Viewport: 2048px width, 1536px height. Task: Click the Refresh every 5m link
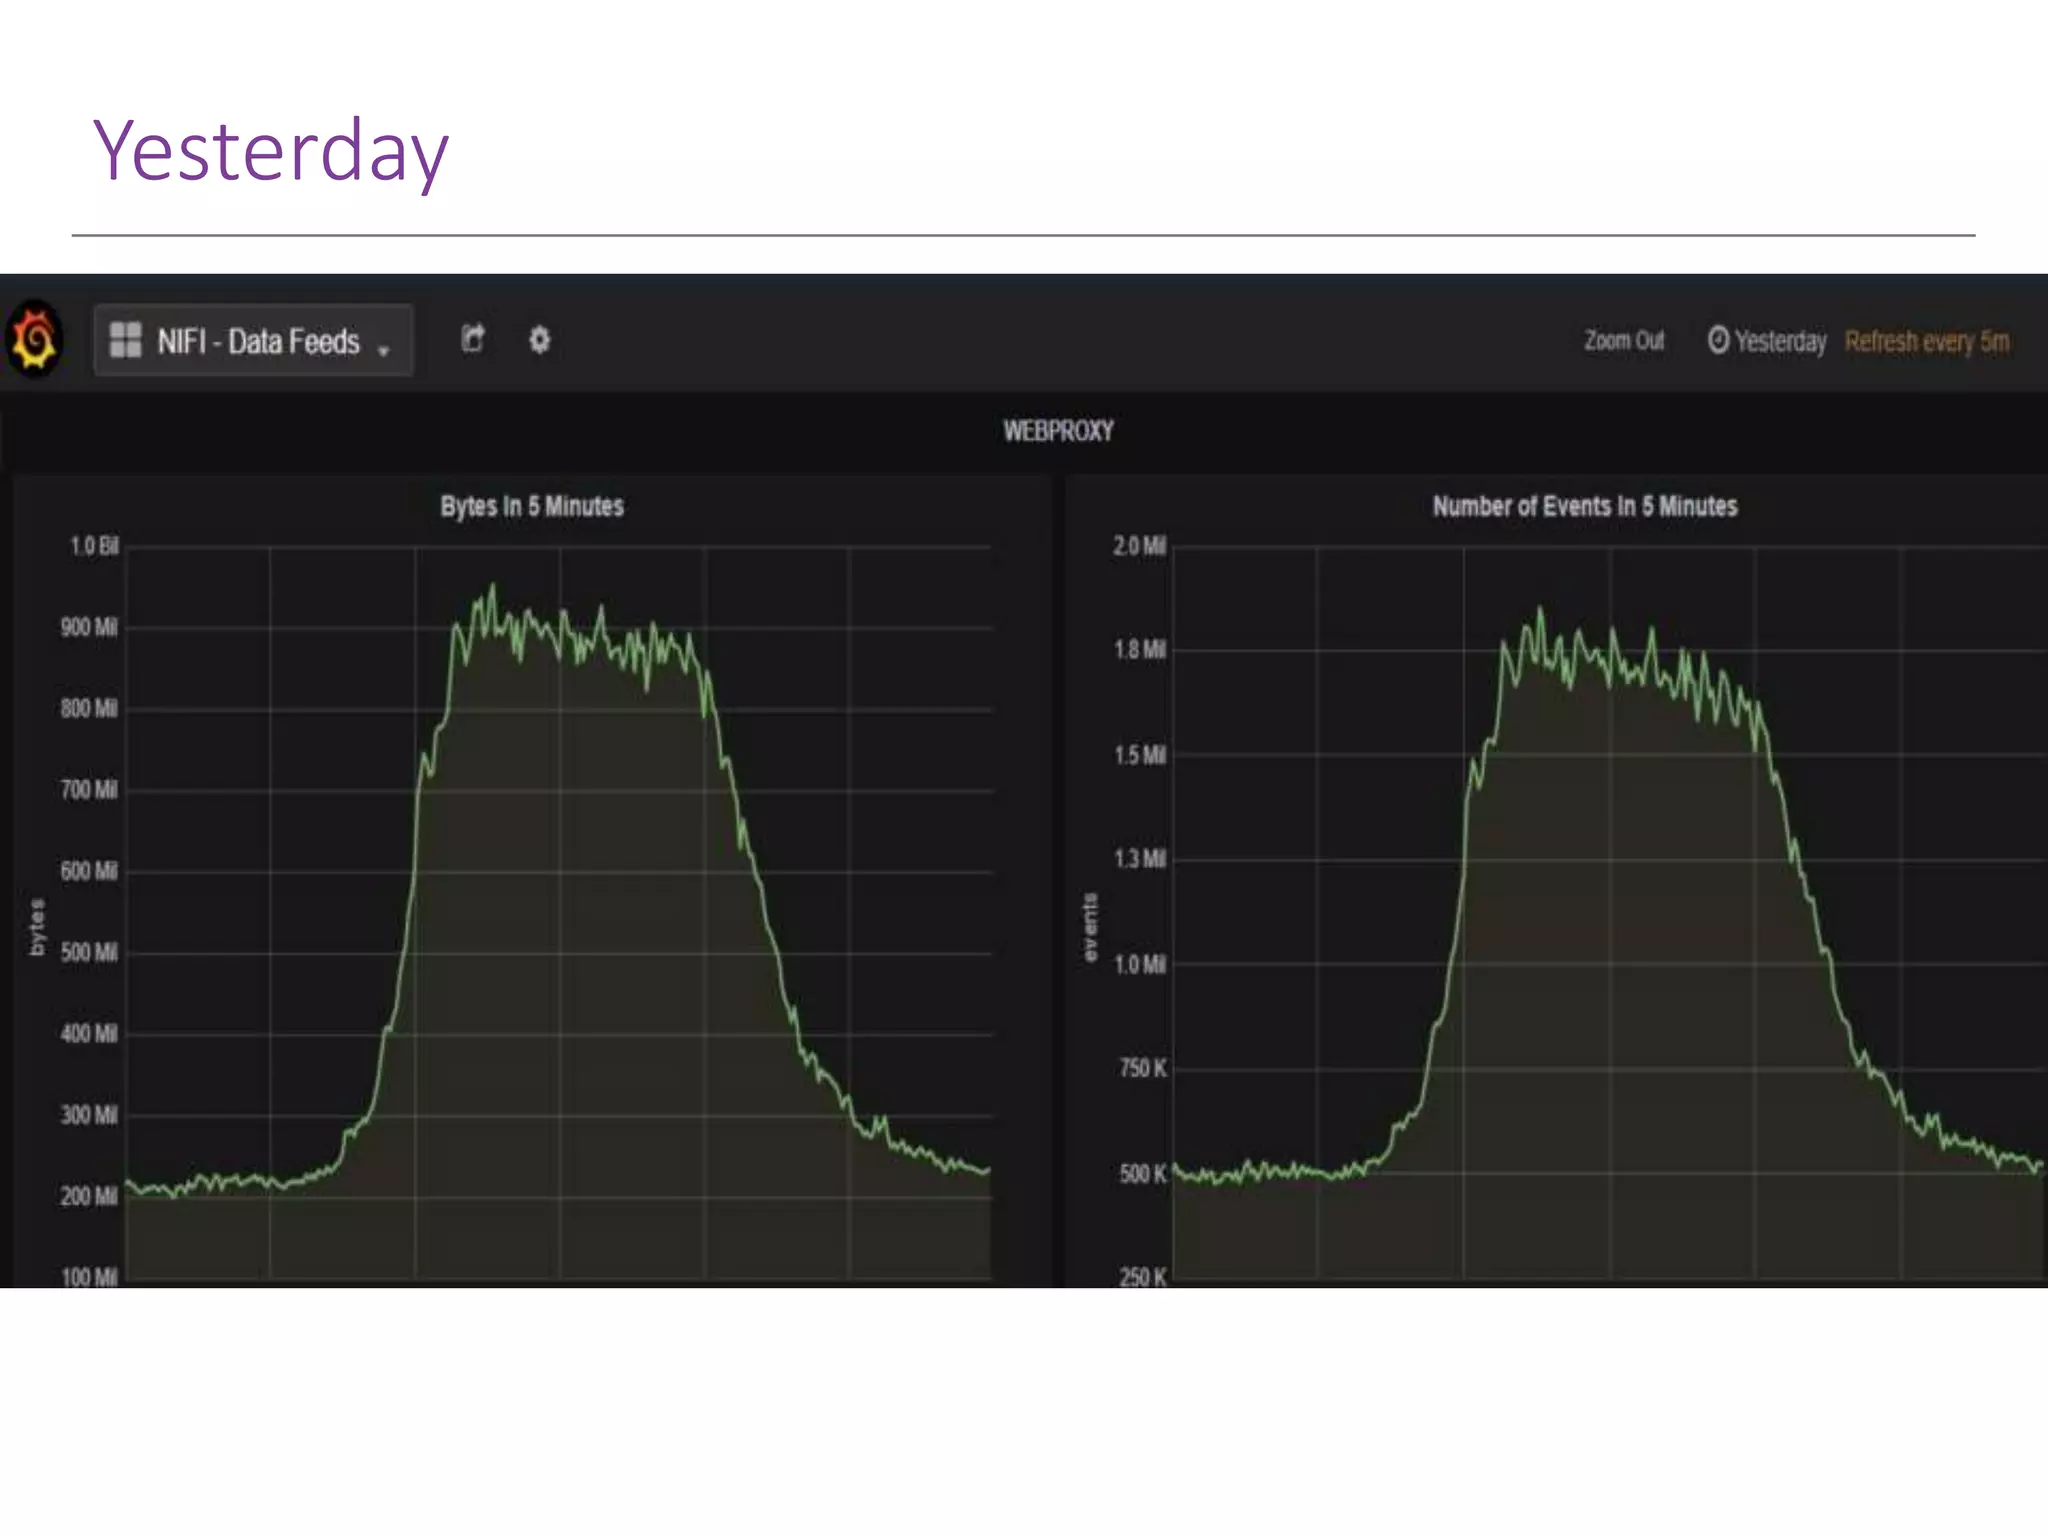[1926, 342]
